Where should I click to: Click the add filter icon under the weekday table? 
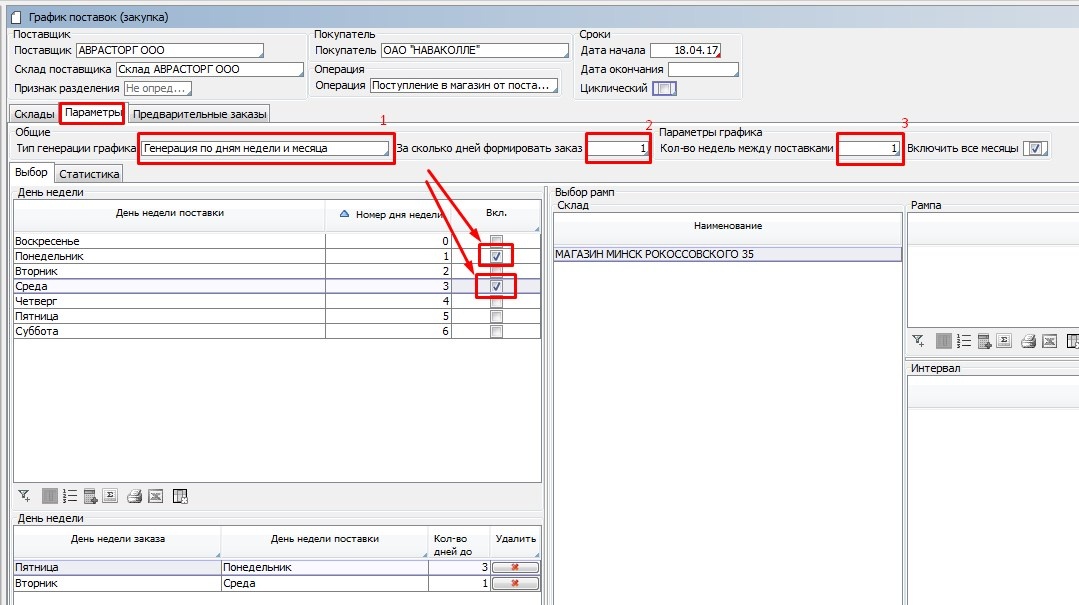pos(24,495)
